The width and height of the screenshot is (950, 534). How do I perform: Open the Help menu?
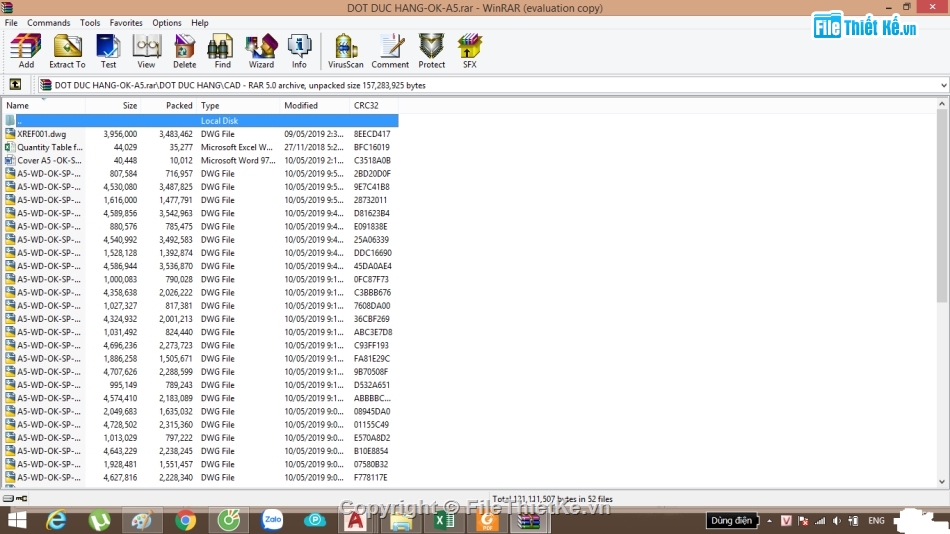pos(199,22)
